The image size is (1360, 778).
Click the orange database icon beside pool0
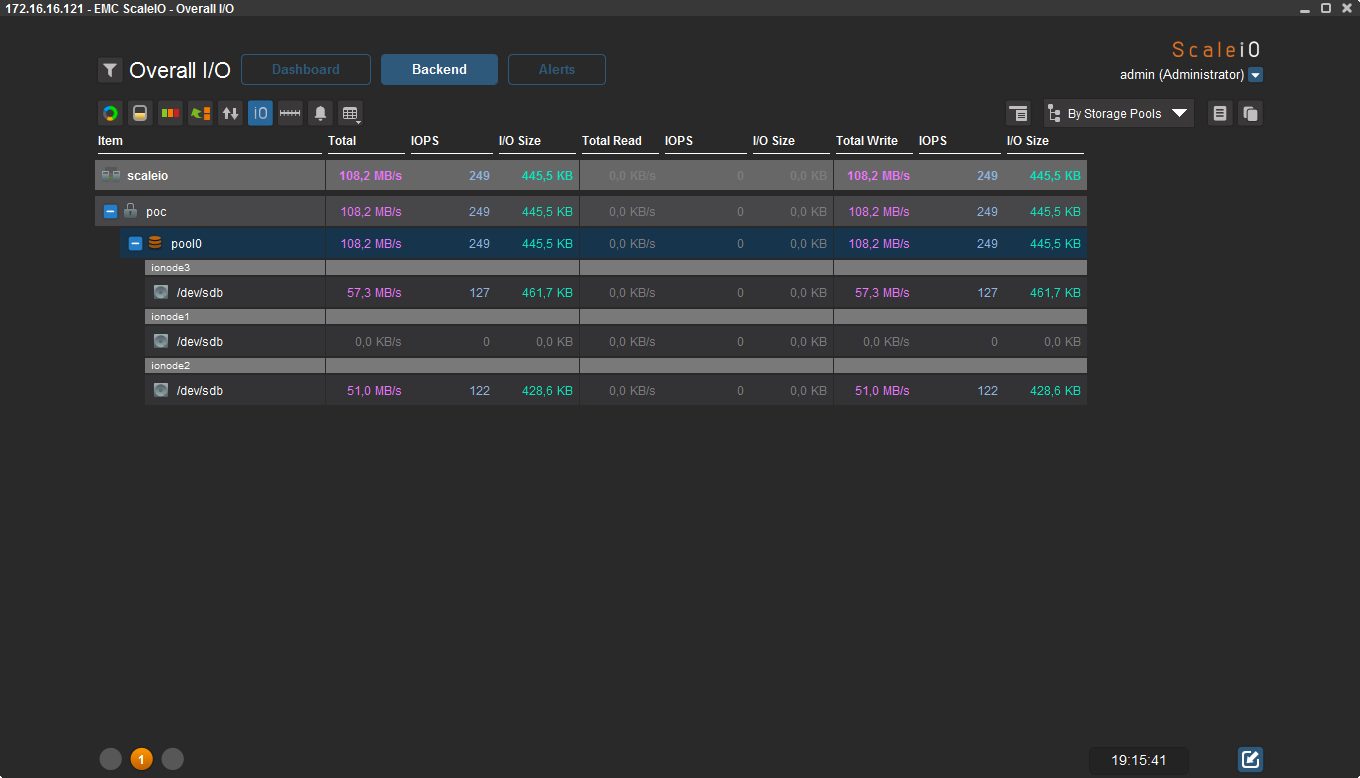(x=155, y=243)
